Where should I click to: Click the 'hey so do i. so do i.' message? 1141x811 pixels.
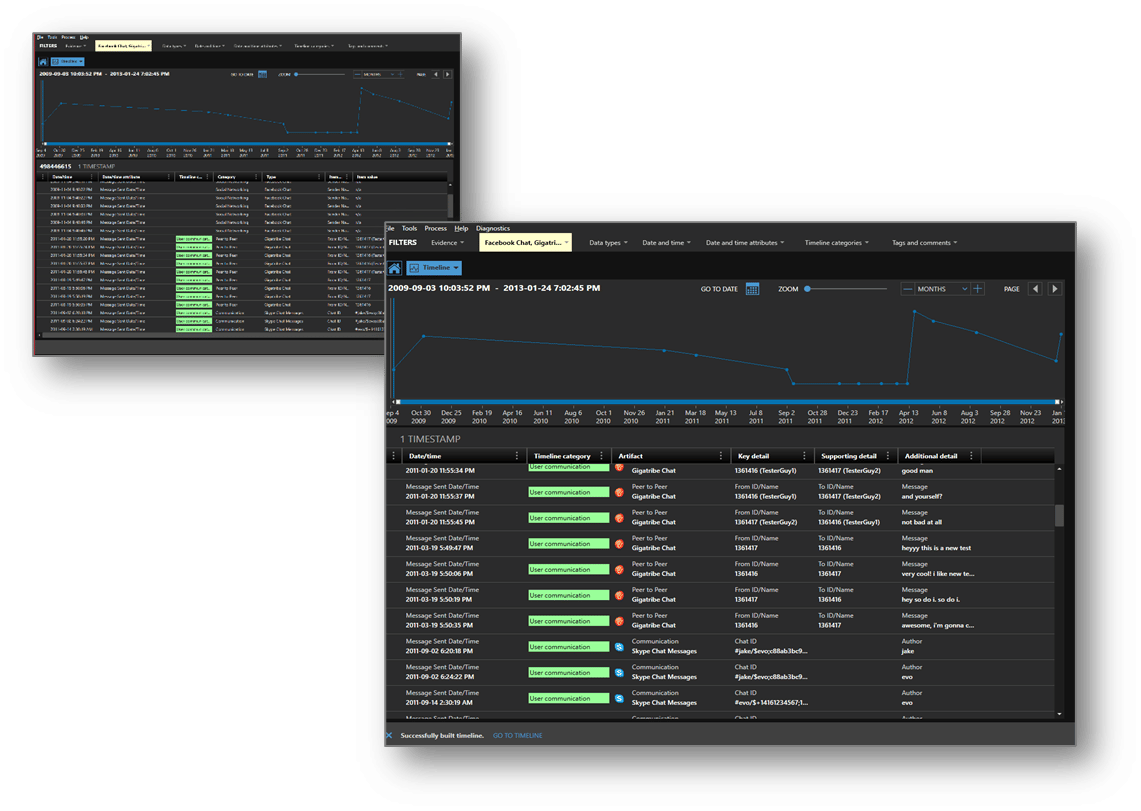[x=930, y=599]
